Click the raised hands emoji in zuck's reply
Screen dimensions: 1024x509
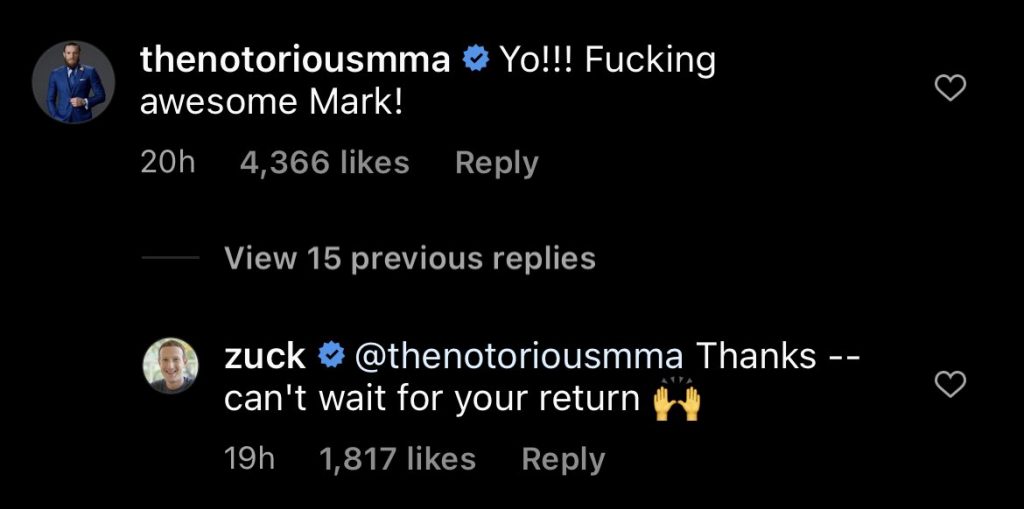676,401
